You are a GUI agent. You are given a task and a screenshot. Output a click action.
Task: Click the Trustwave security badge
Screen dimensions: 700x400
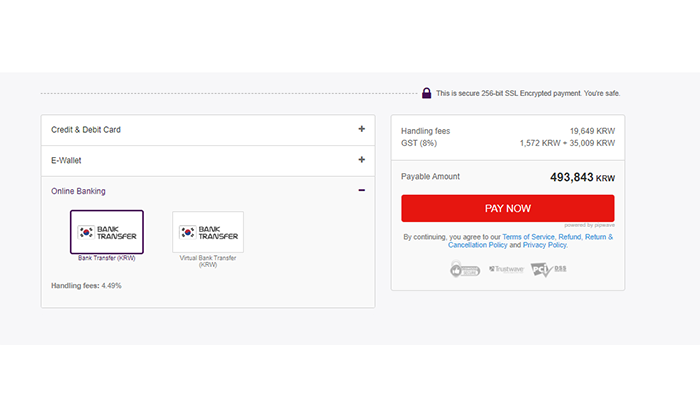[x=506, y=269]
